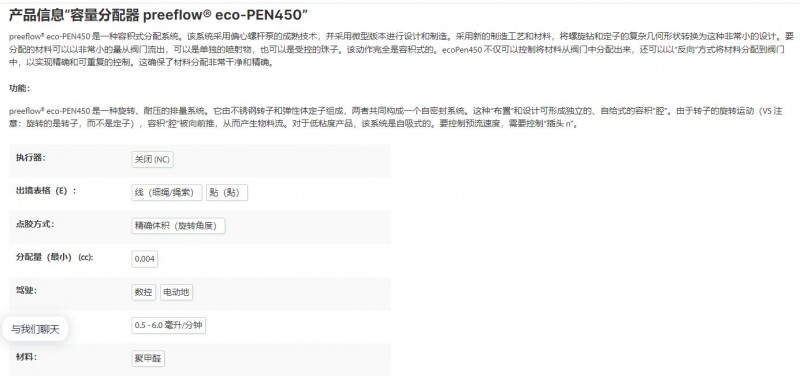Select the 电动地 drive tag
800x376 pixels.
(177, 292)
